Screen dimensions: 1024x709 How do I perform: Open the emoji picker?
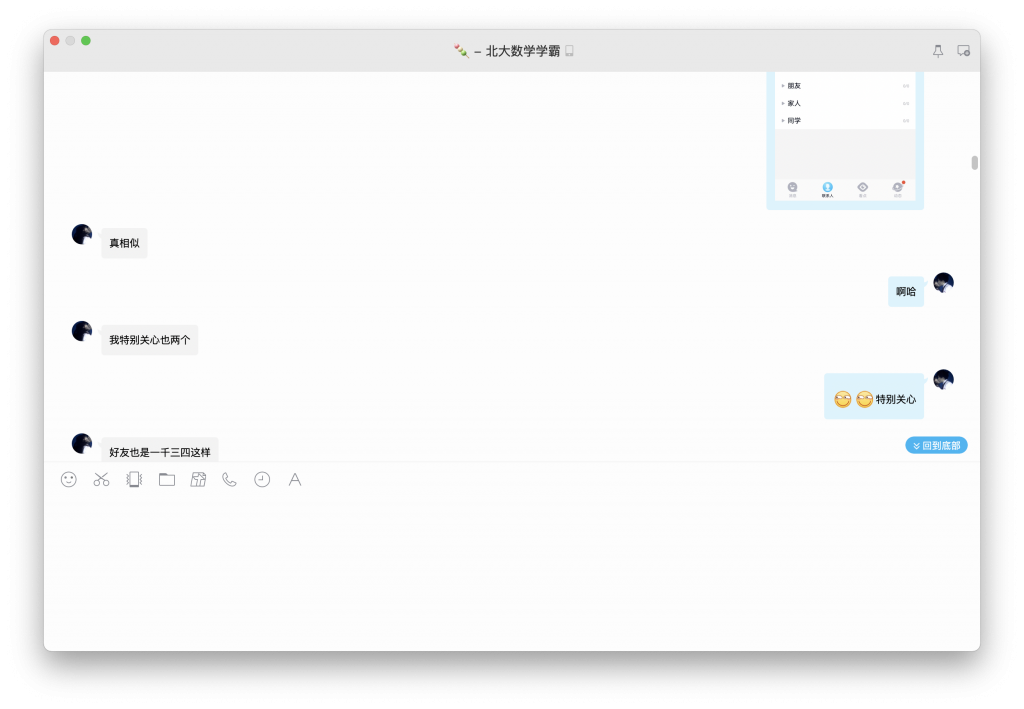[67, 480]
